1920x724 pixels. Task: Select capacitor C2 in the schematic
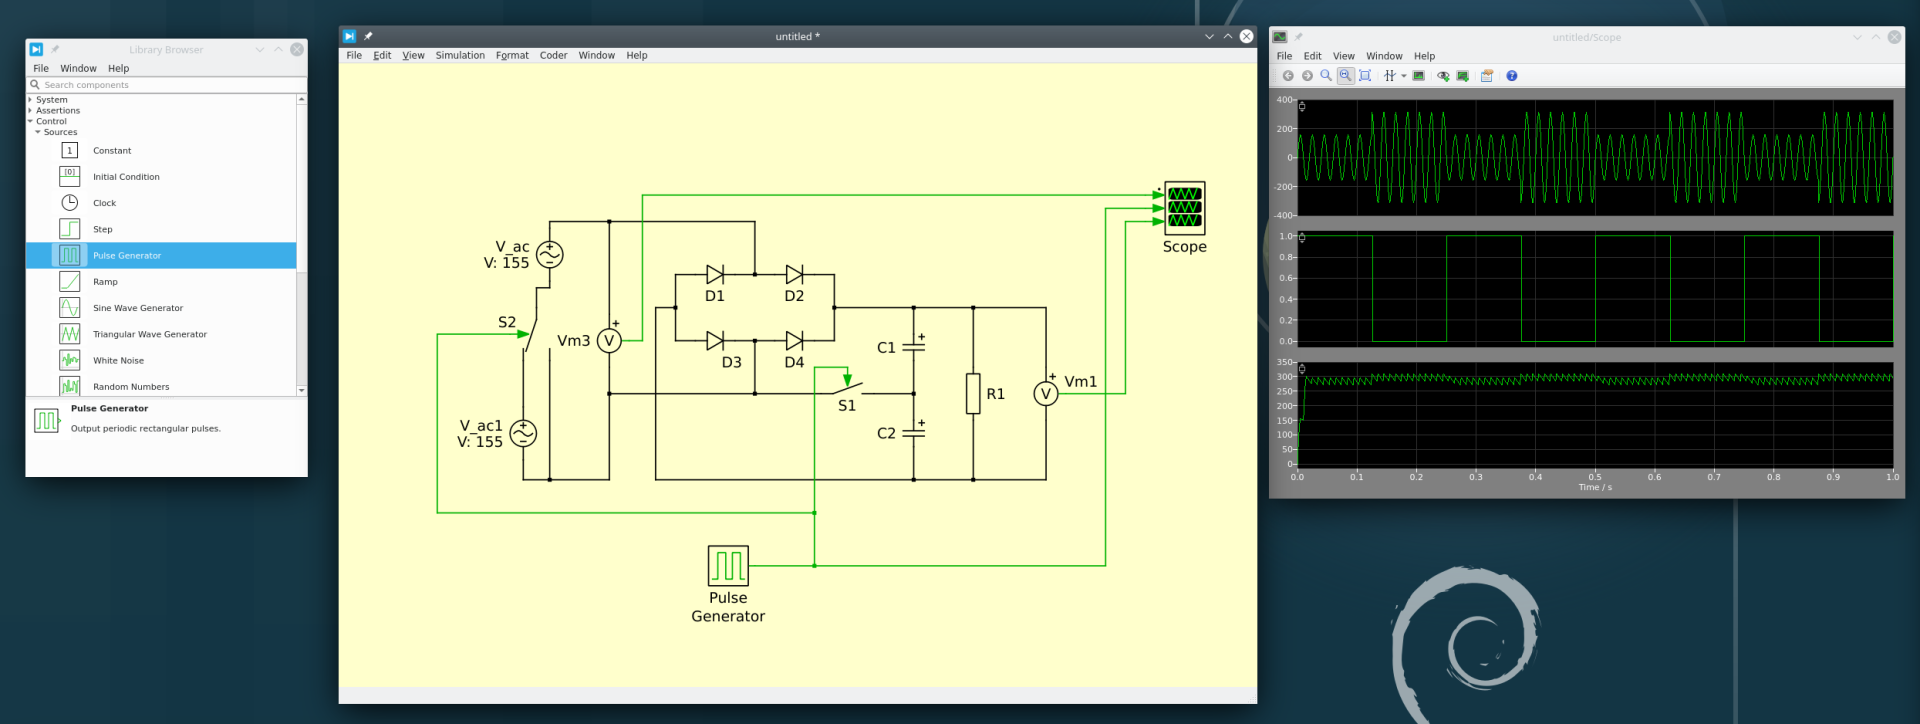coord(913,433)
